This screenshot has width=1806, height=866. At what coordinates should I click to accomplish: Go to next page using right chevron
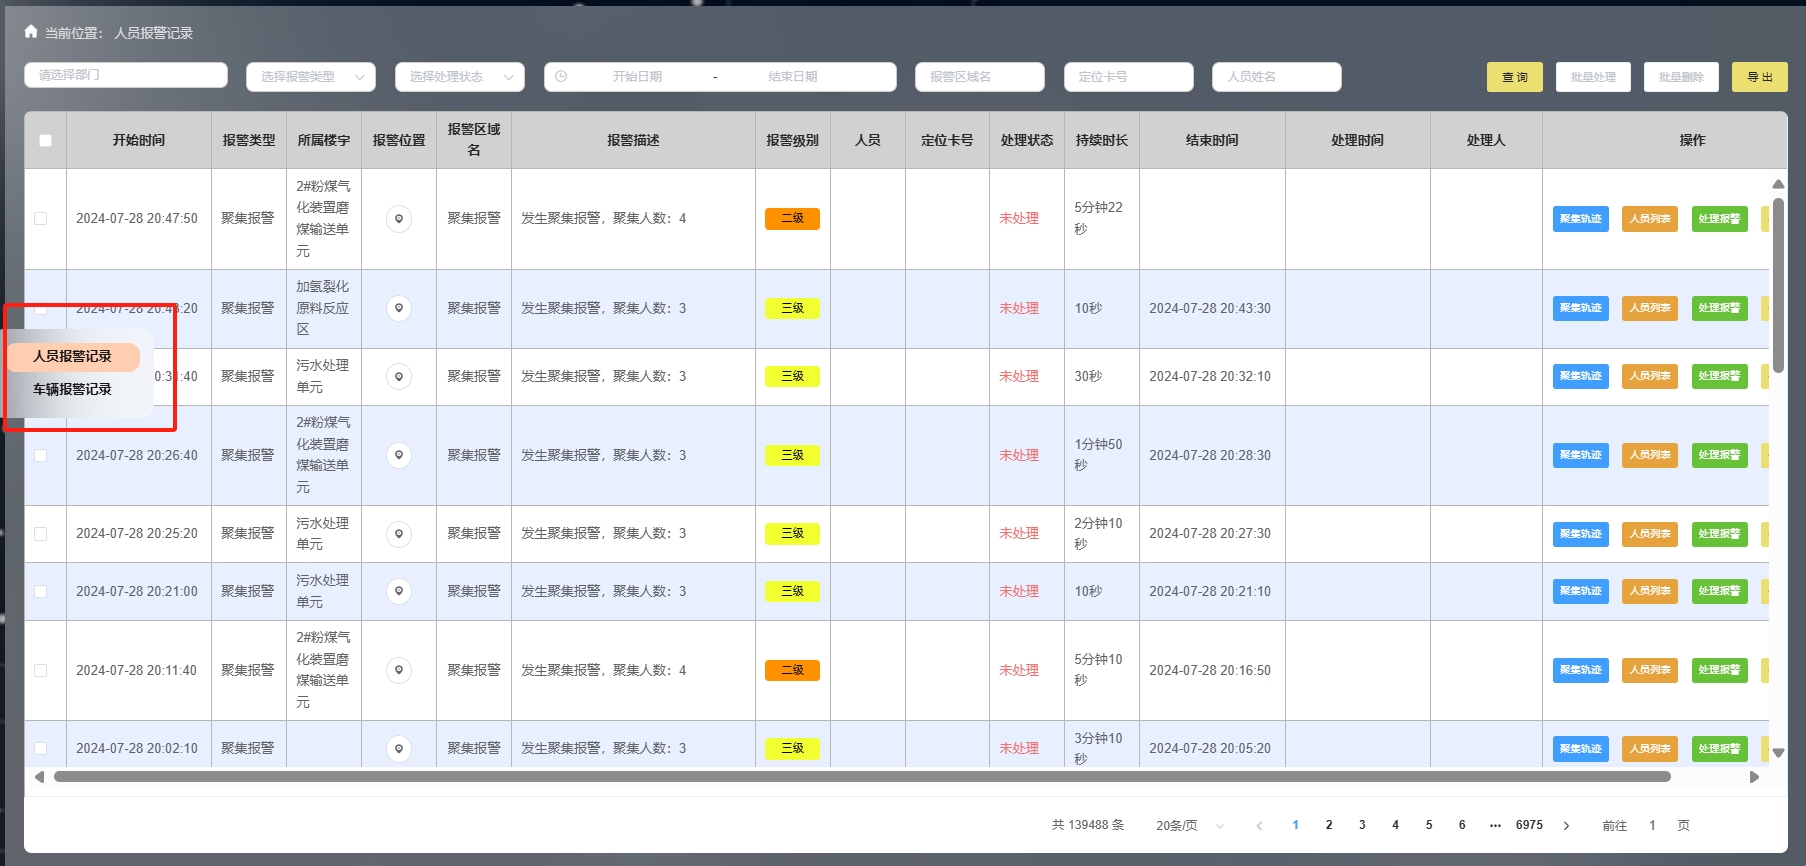point(1566,826)
